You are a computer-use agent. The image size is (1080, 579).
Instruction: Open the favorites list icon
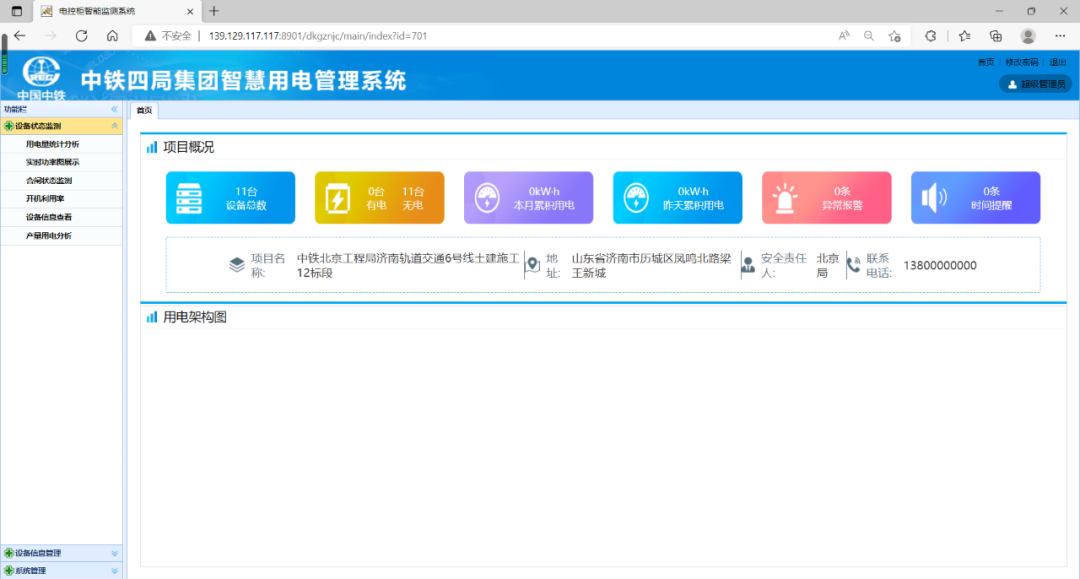[x=964, y=36]
